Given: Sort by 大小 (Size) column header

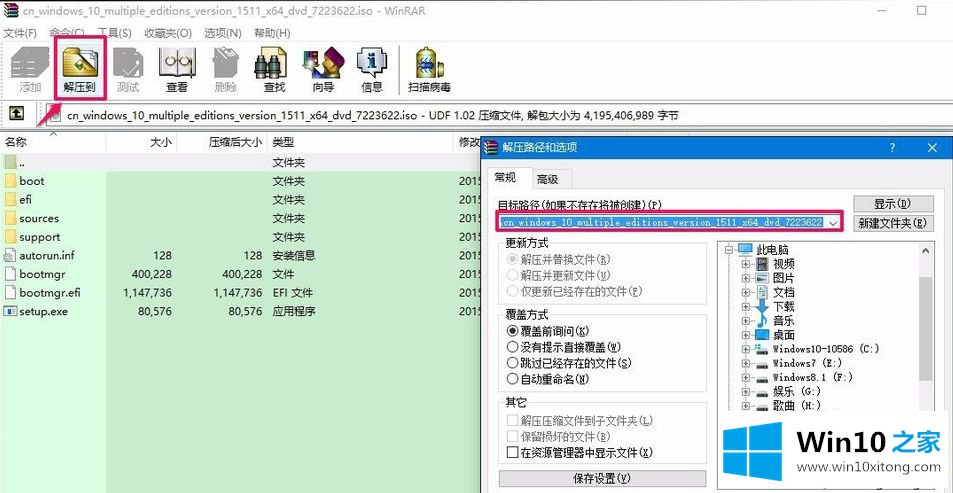Looking at the screenshot, I should [142, 142].
